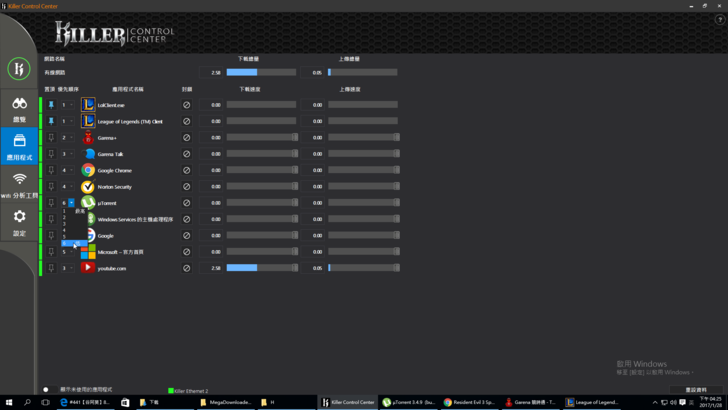This screenshot has width=728, height=410.
Task: Block Windows Services host process
Action: 187,219
